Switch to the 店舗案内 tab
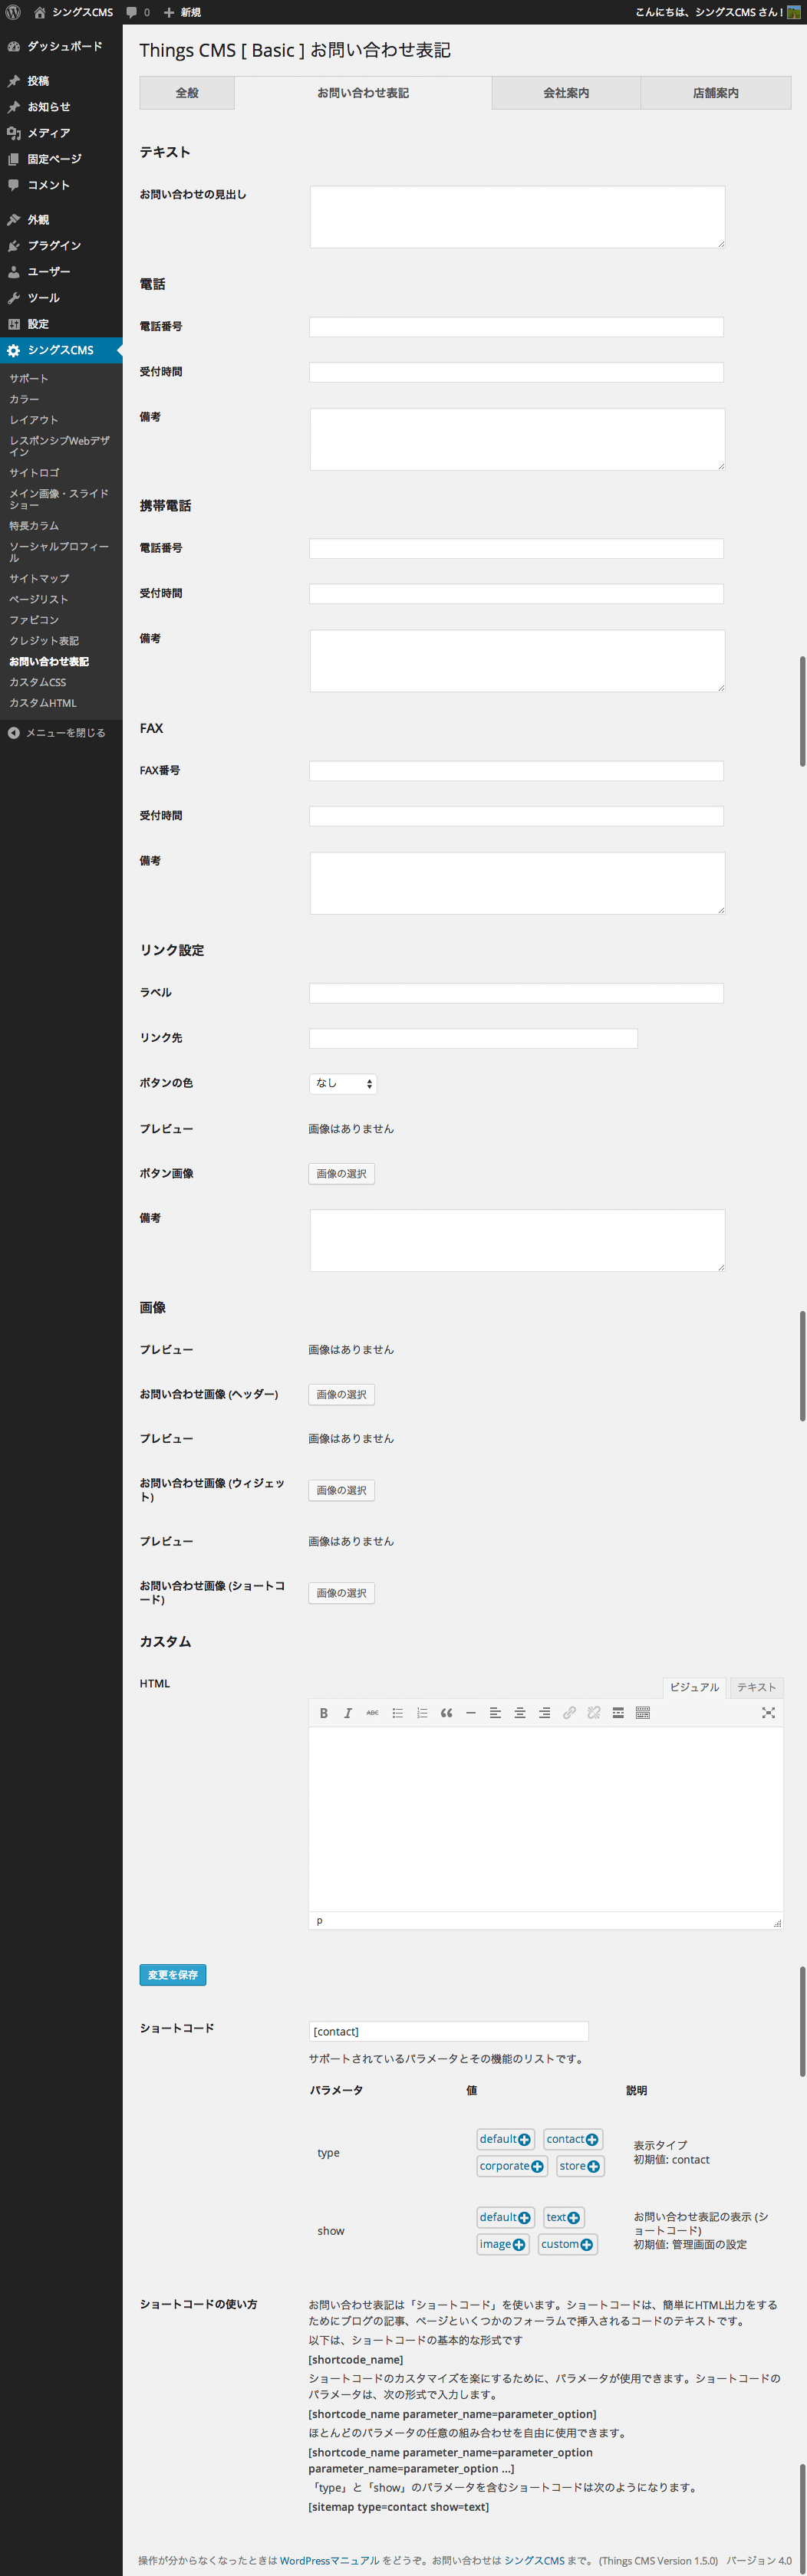 [716, 93]
